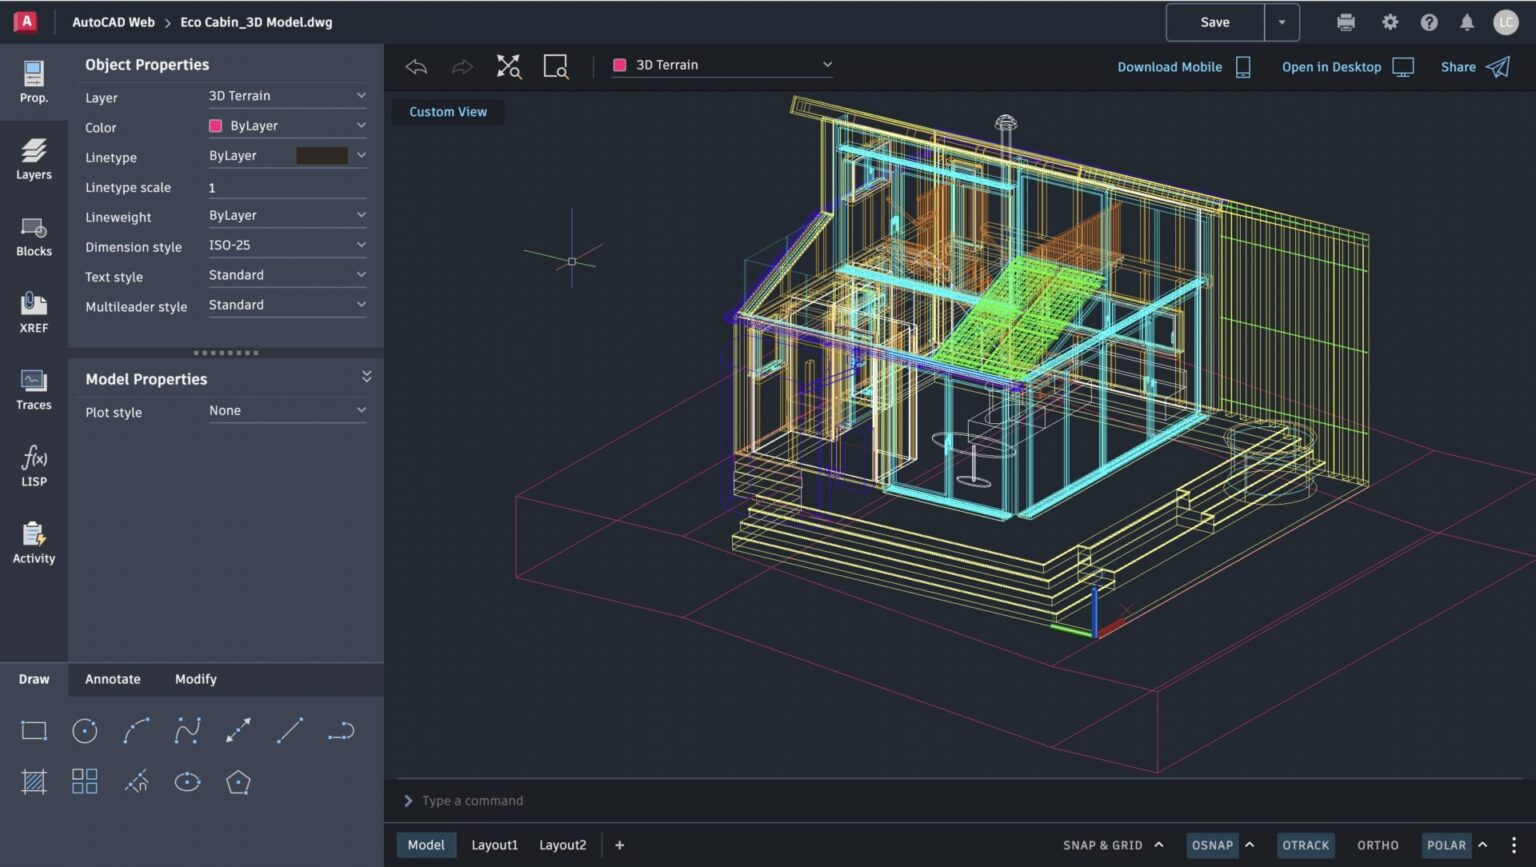Open the Hatch tool
The image size is (1536, 867).
click(x=33, y=781)
